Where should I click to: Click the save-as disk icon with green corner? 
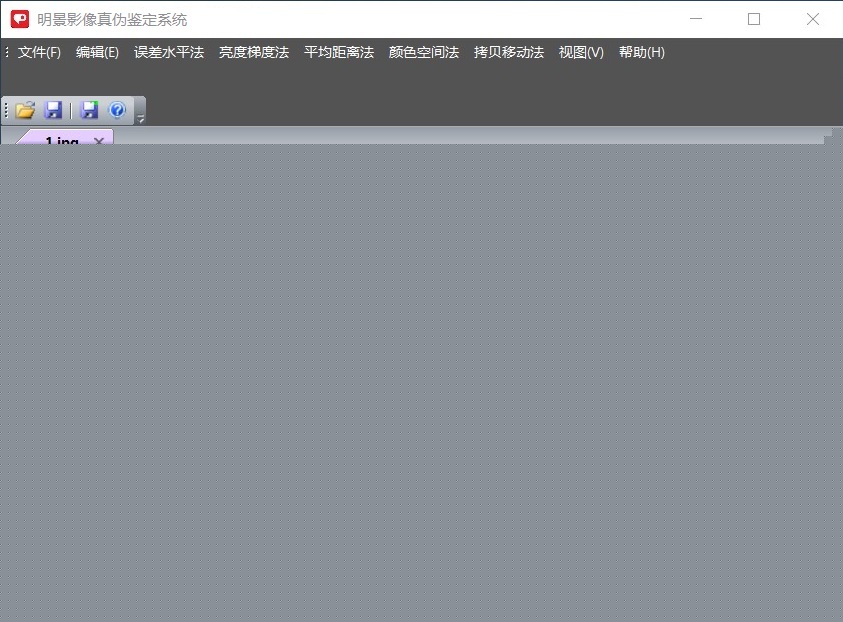click(x=89, y=110)
